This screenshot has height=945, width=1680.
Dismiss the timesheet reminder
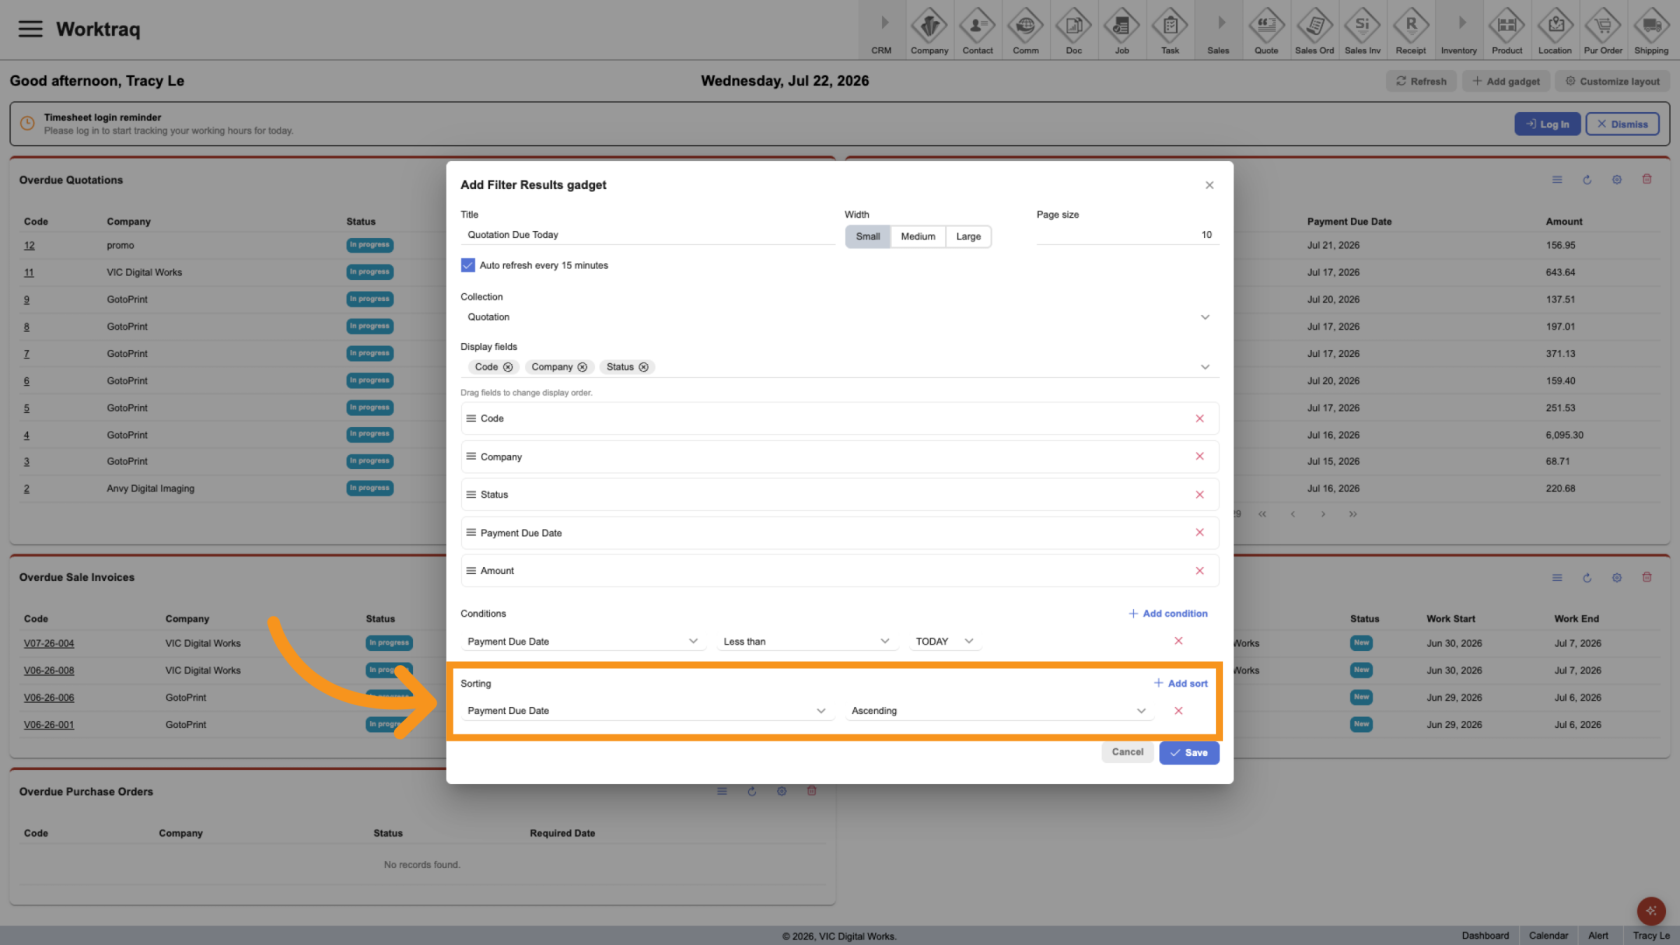pos(1622,124)
